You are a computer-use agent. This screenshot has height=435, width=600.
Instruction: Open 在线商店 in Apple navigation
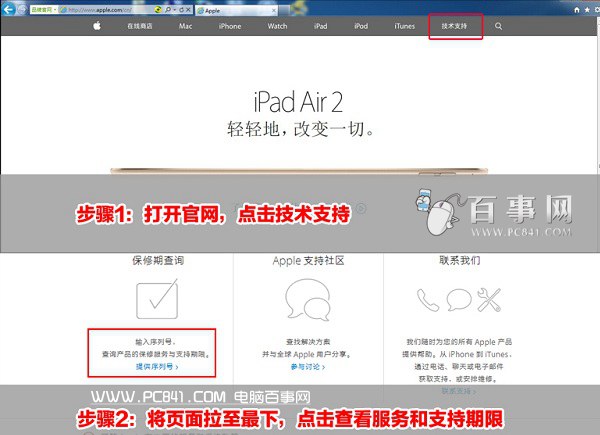click(140, 26)
